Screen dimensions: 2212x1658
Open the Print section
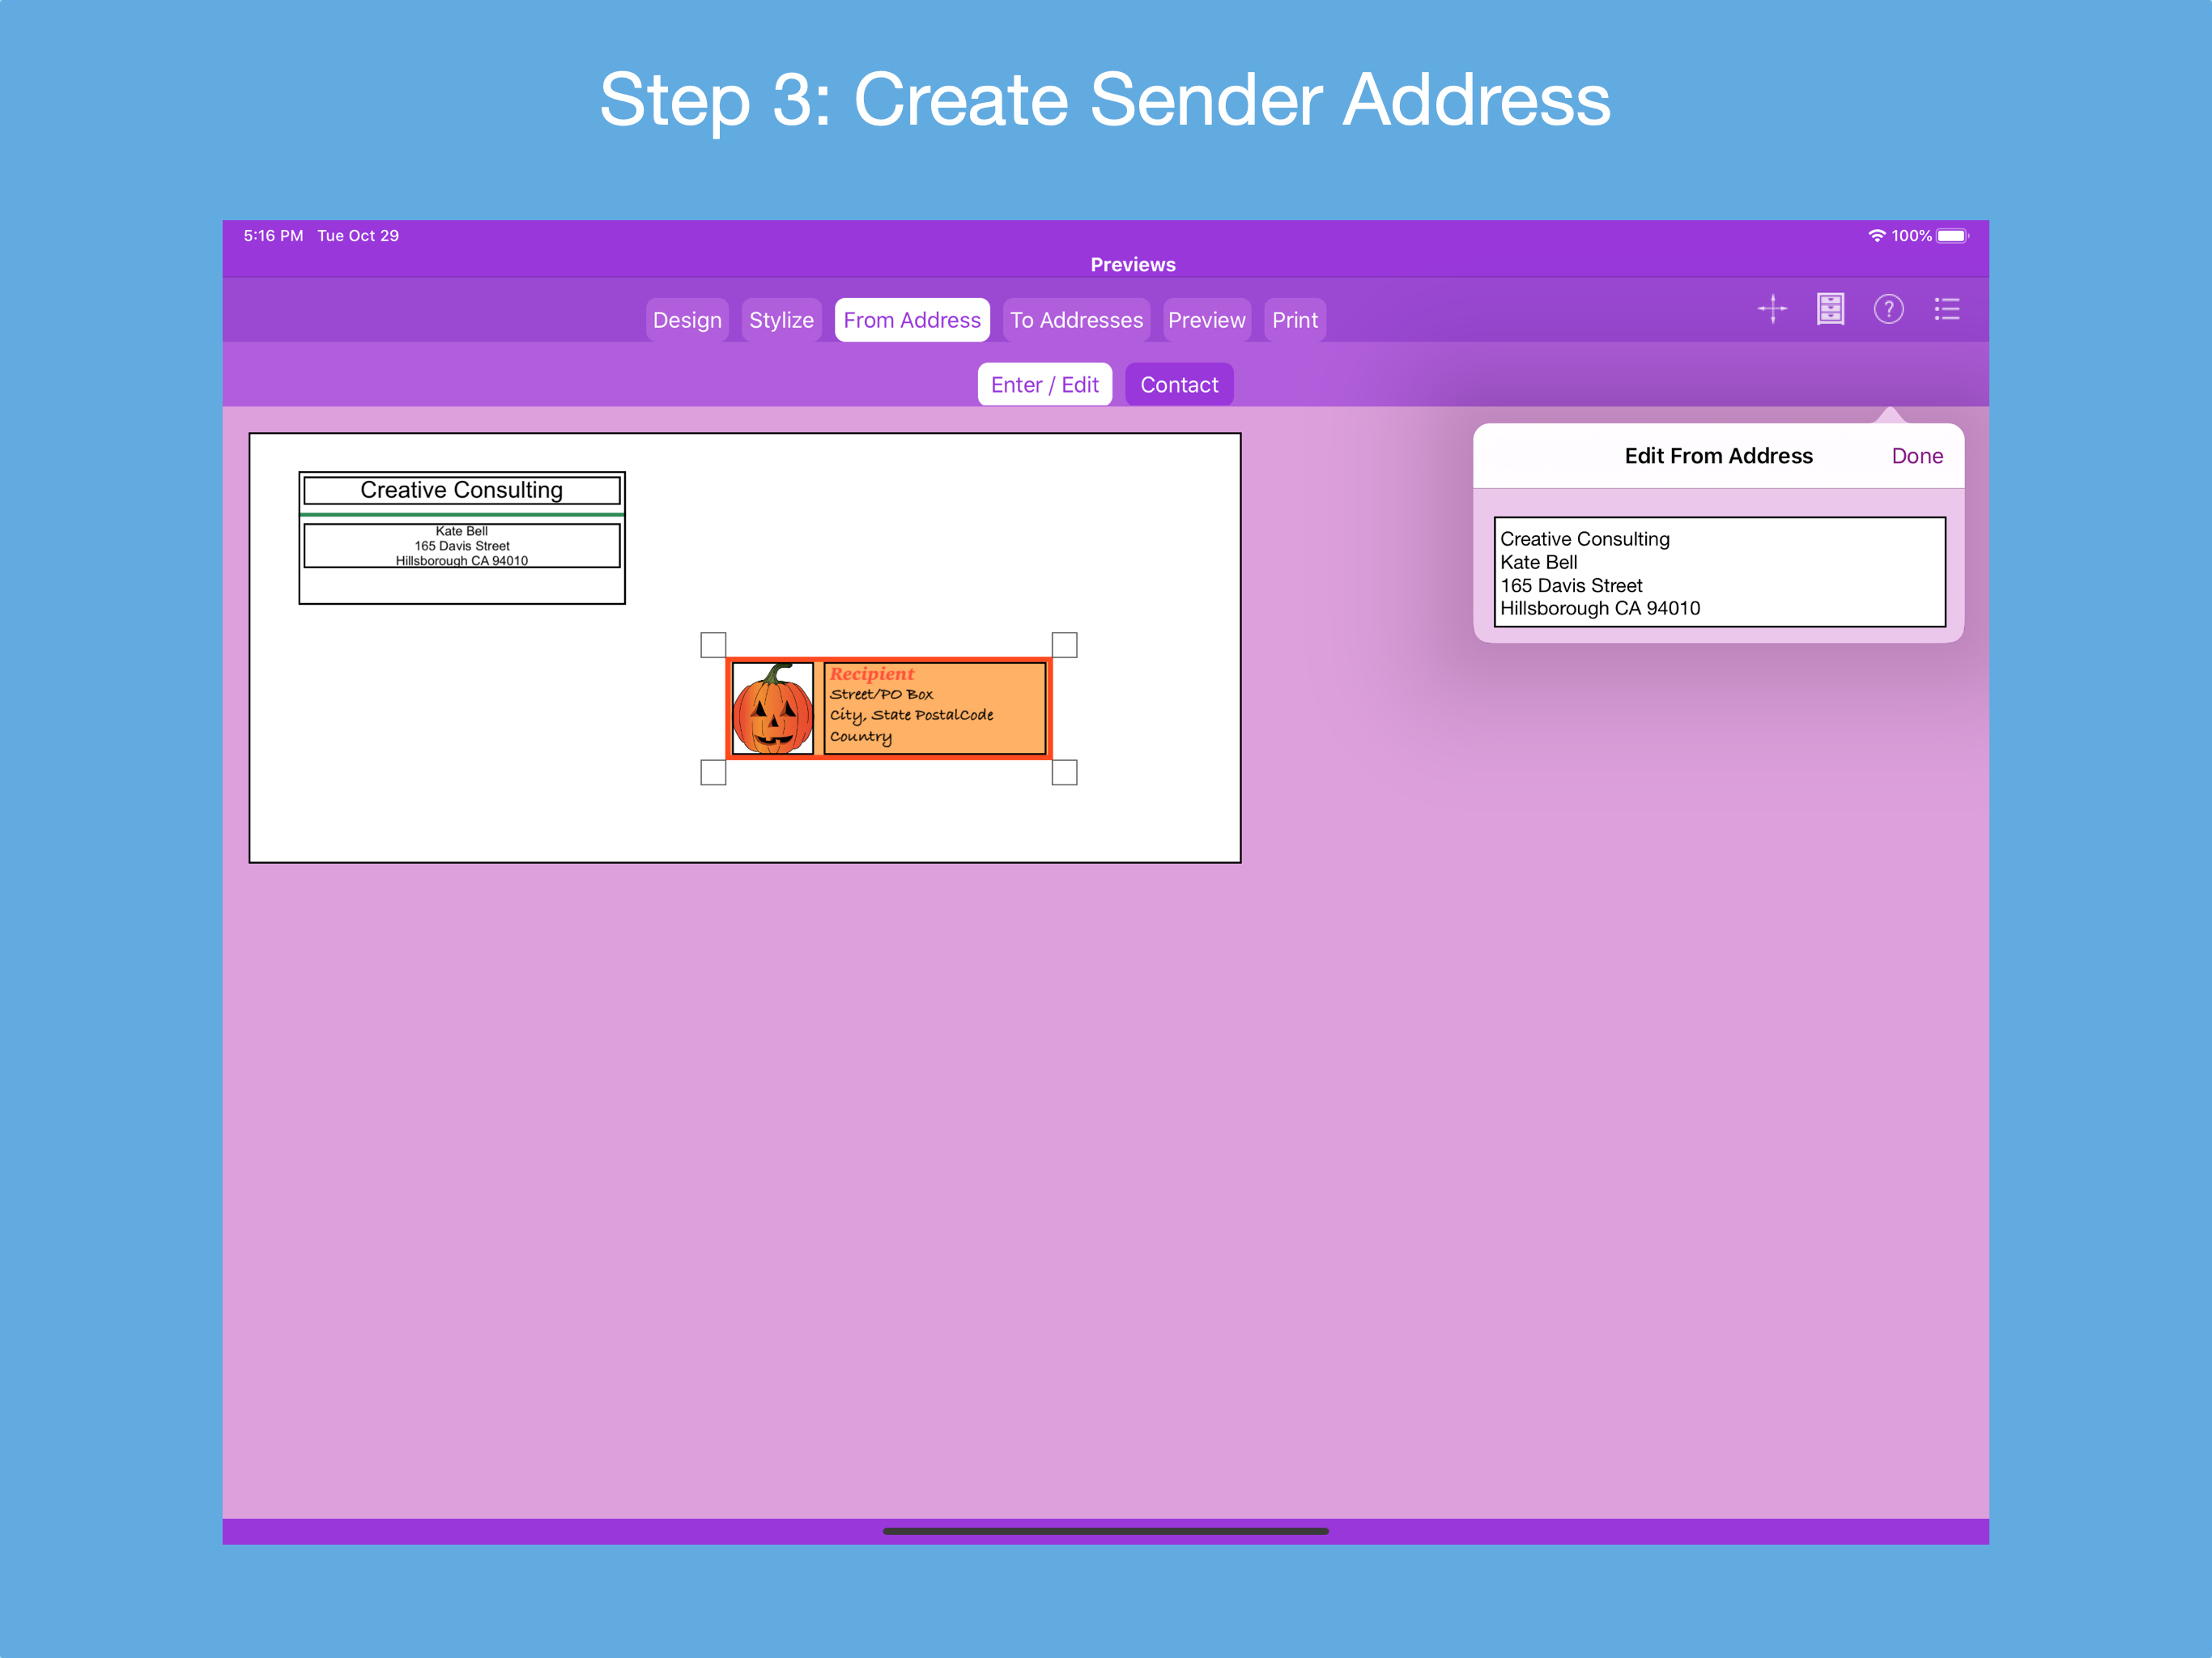1295,319
